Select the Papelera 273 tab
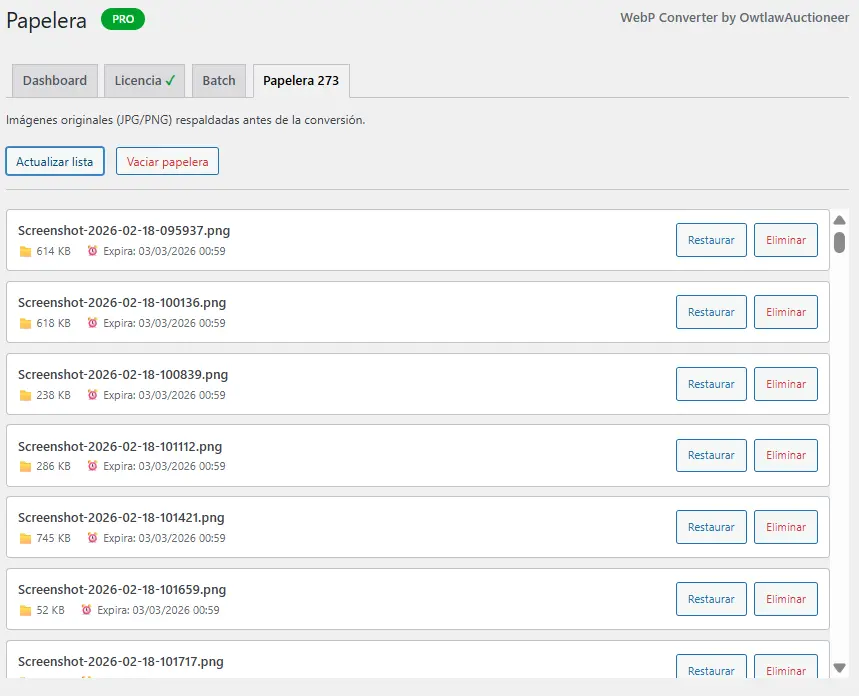The image size is (859, 696). tap(301, 81)
